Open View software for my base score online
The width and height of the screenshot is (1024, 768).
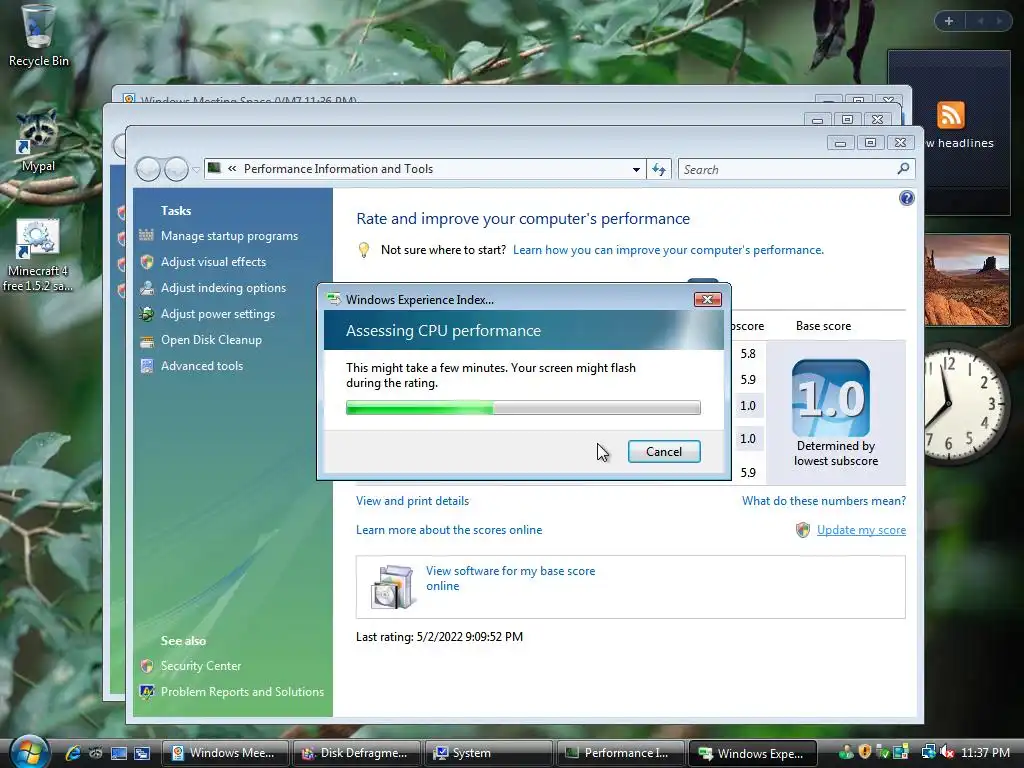(510, 579)
